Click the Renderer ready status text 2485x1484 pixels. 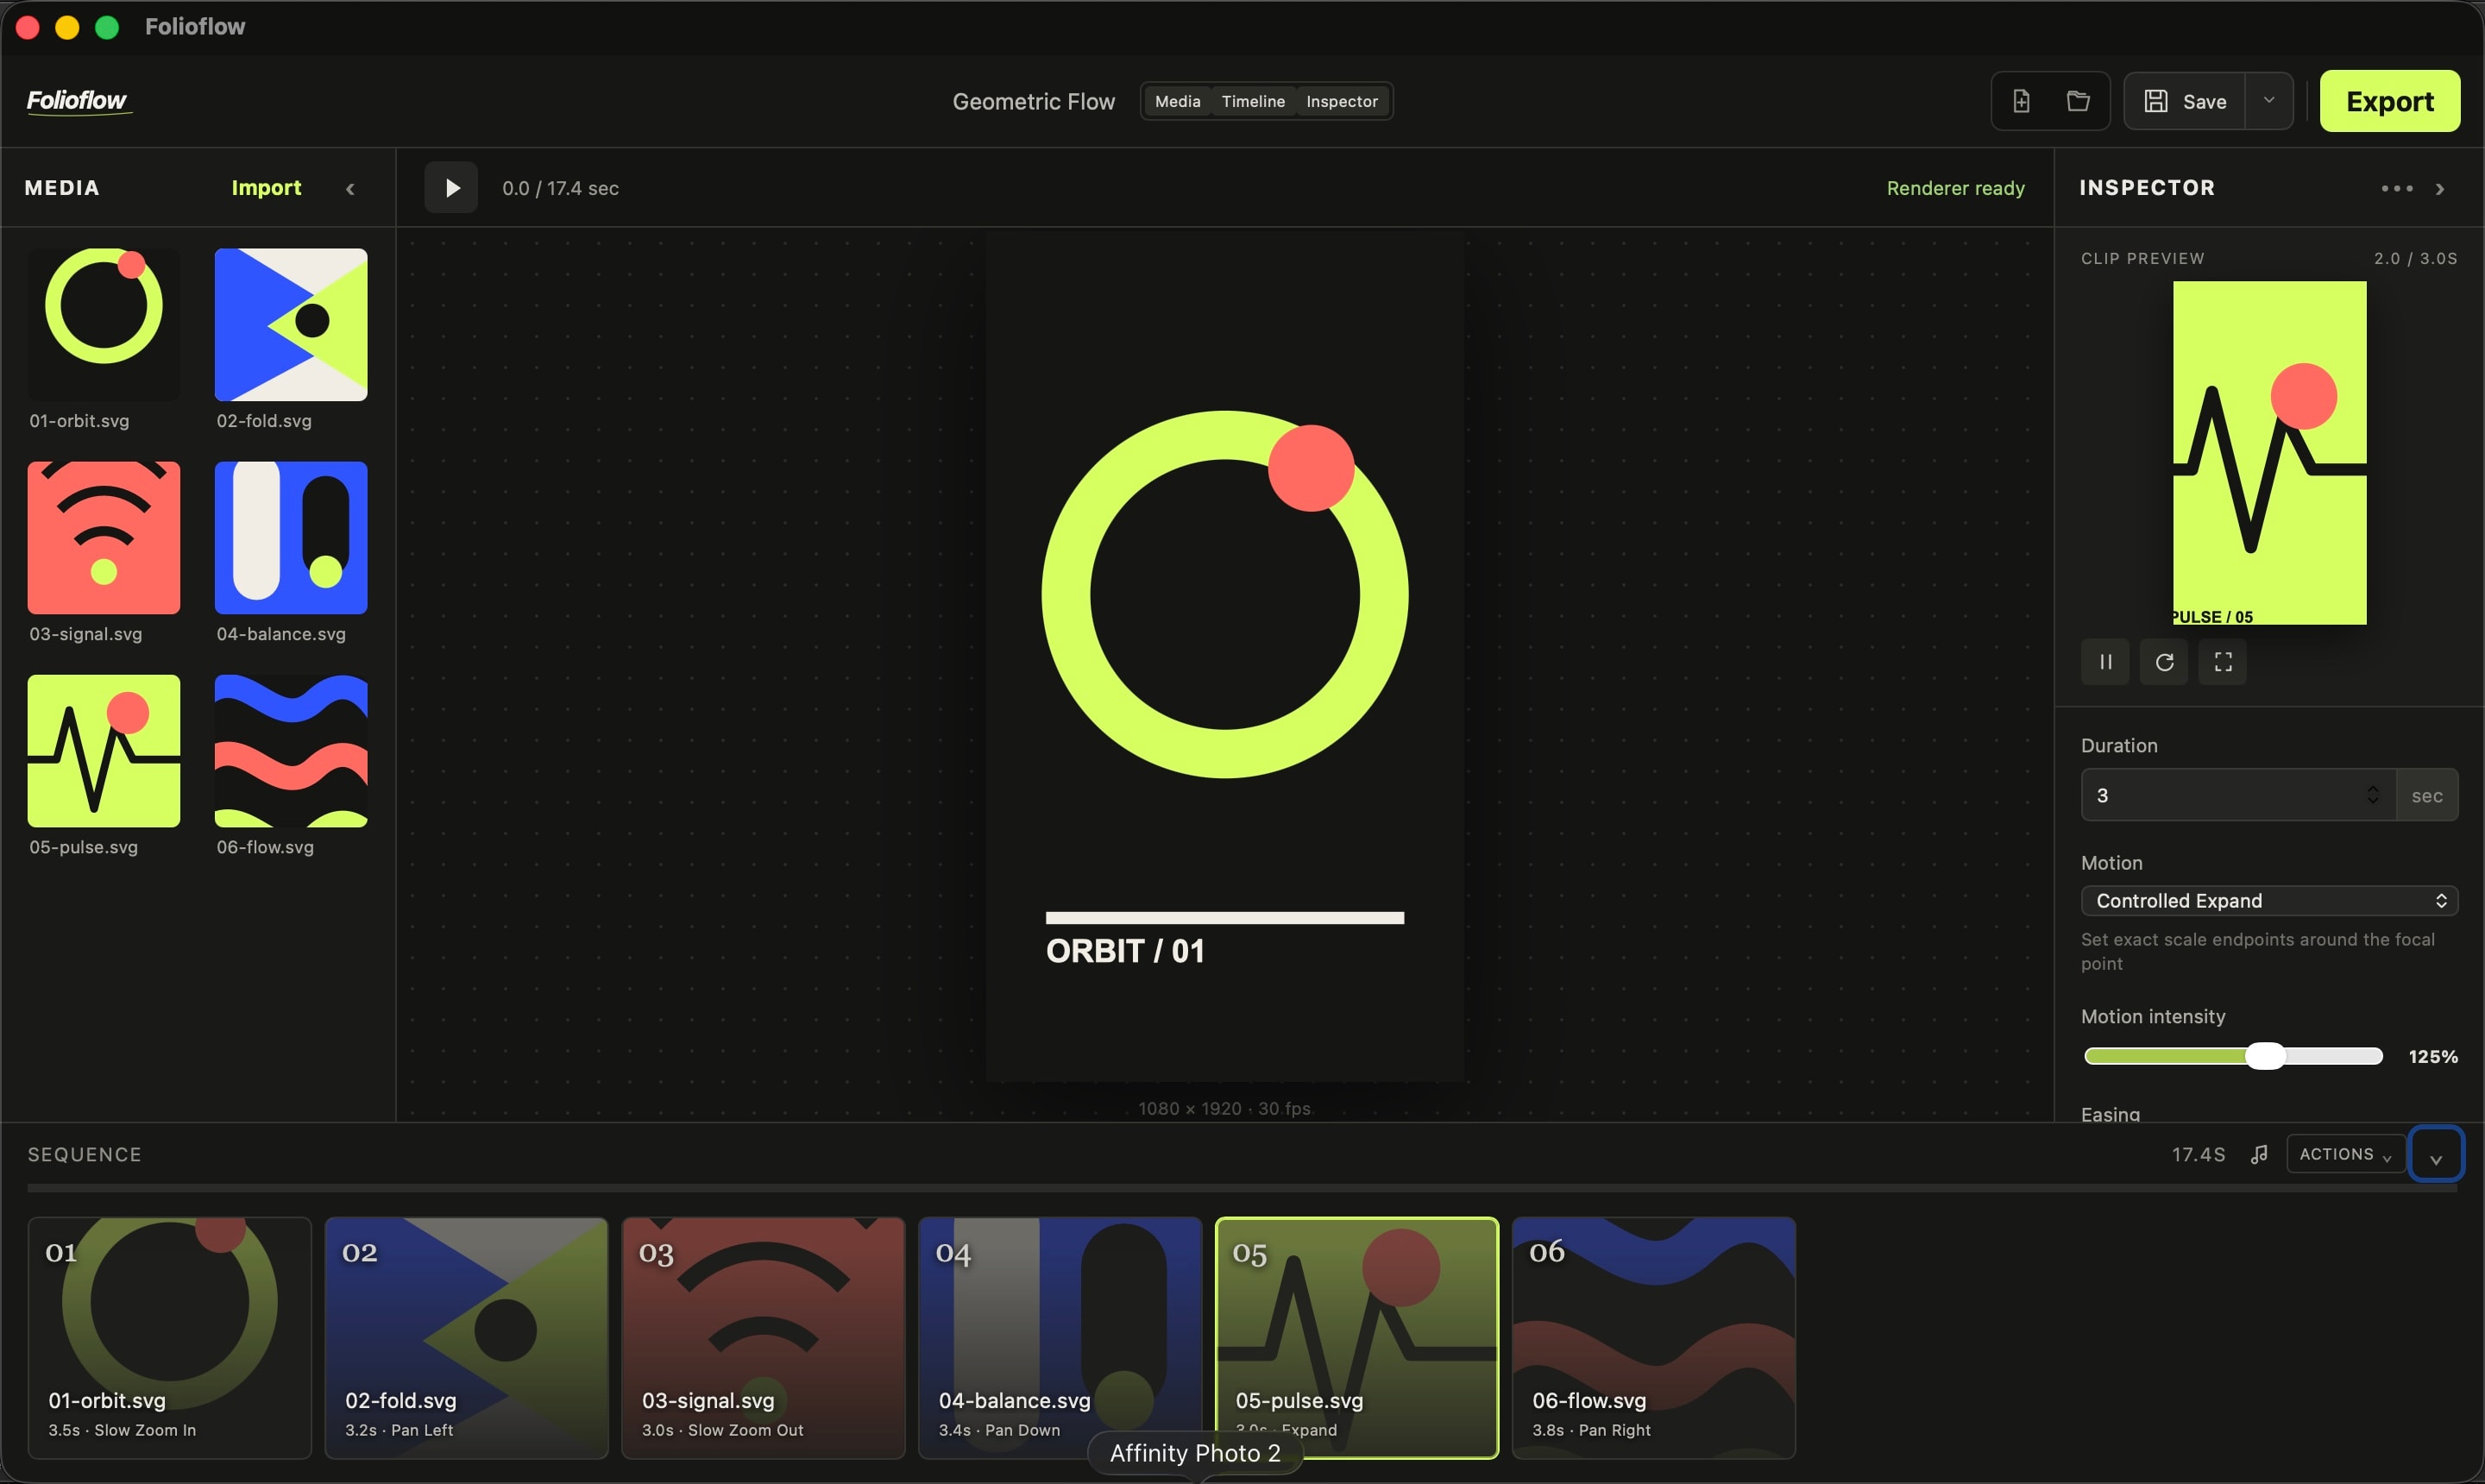pyautogui.click(x=1955, y=188)
